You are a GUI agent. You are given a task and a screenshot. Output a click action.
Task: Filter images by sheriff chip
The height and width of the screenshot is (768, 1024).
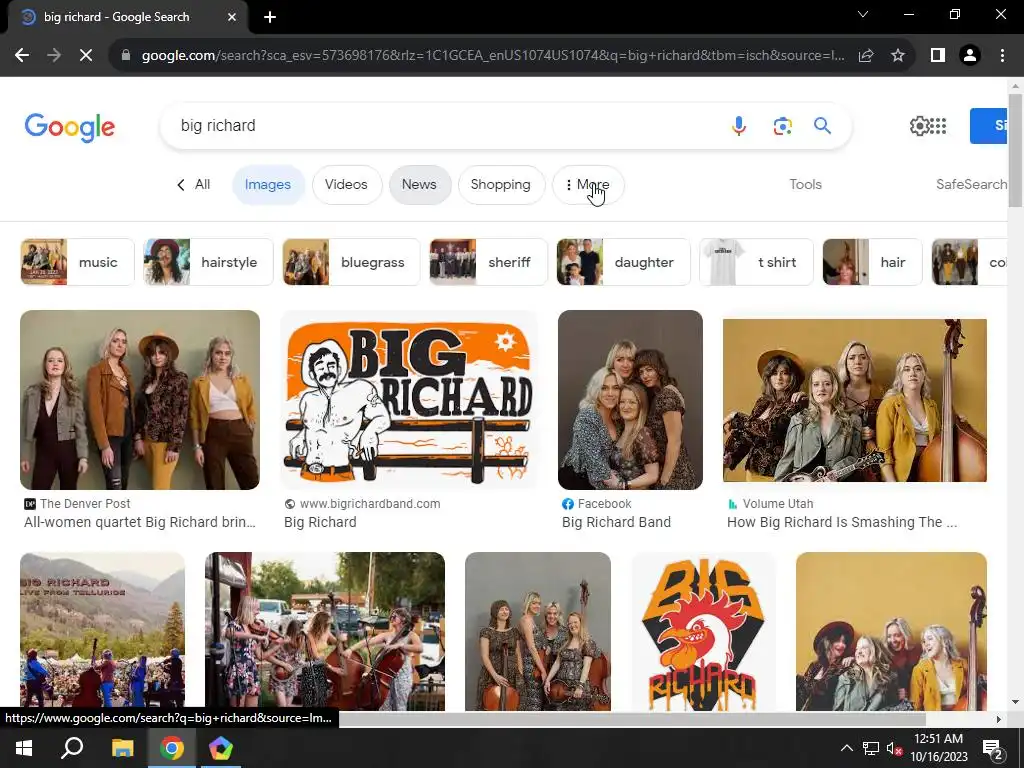(488, 262)
